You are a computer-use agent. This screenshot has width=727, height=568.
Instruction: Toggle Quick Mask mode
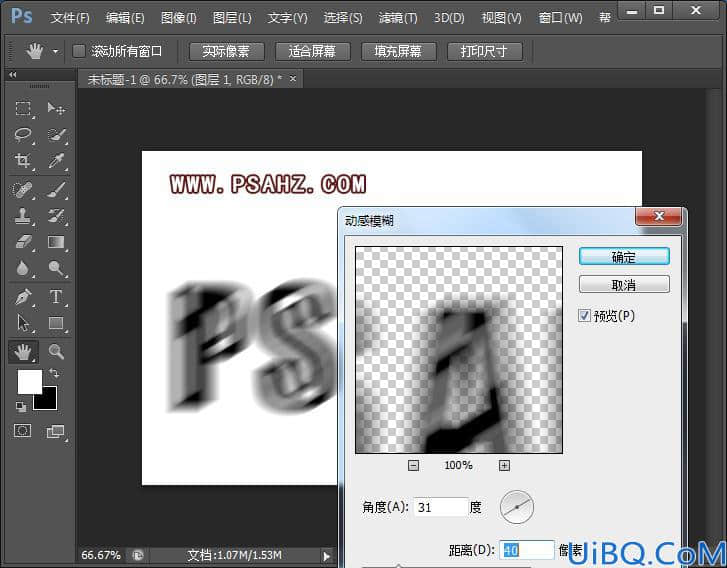click(22, 431)
